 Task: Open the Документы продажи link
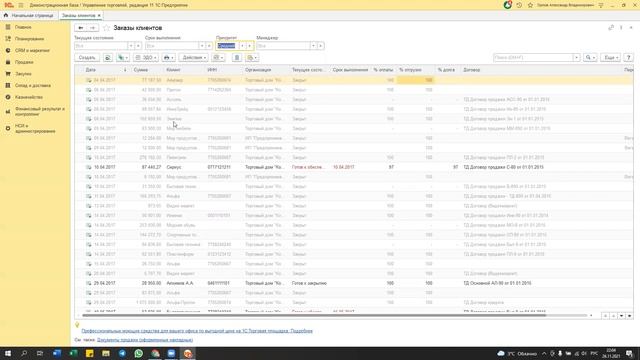point(145,340)
